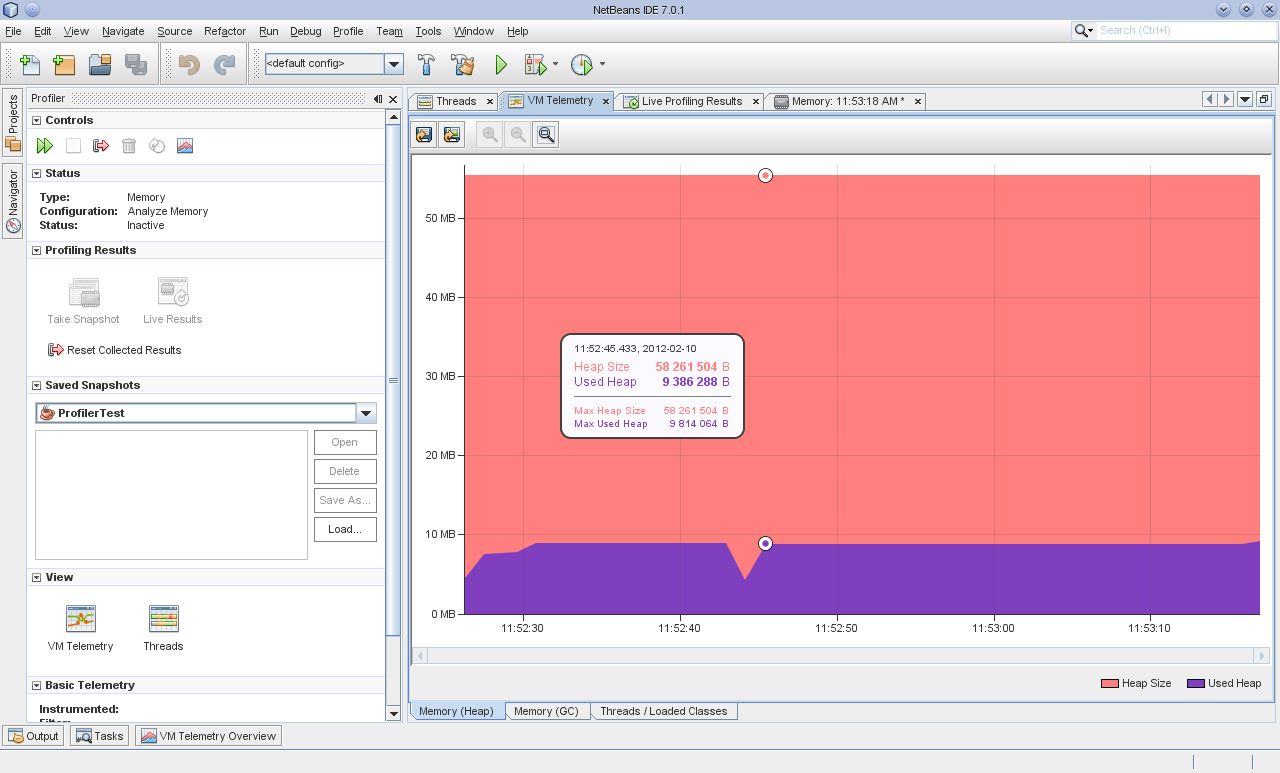Switch to Memory: 11:53:18 AM tab

tap(847, 101)
